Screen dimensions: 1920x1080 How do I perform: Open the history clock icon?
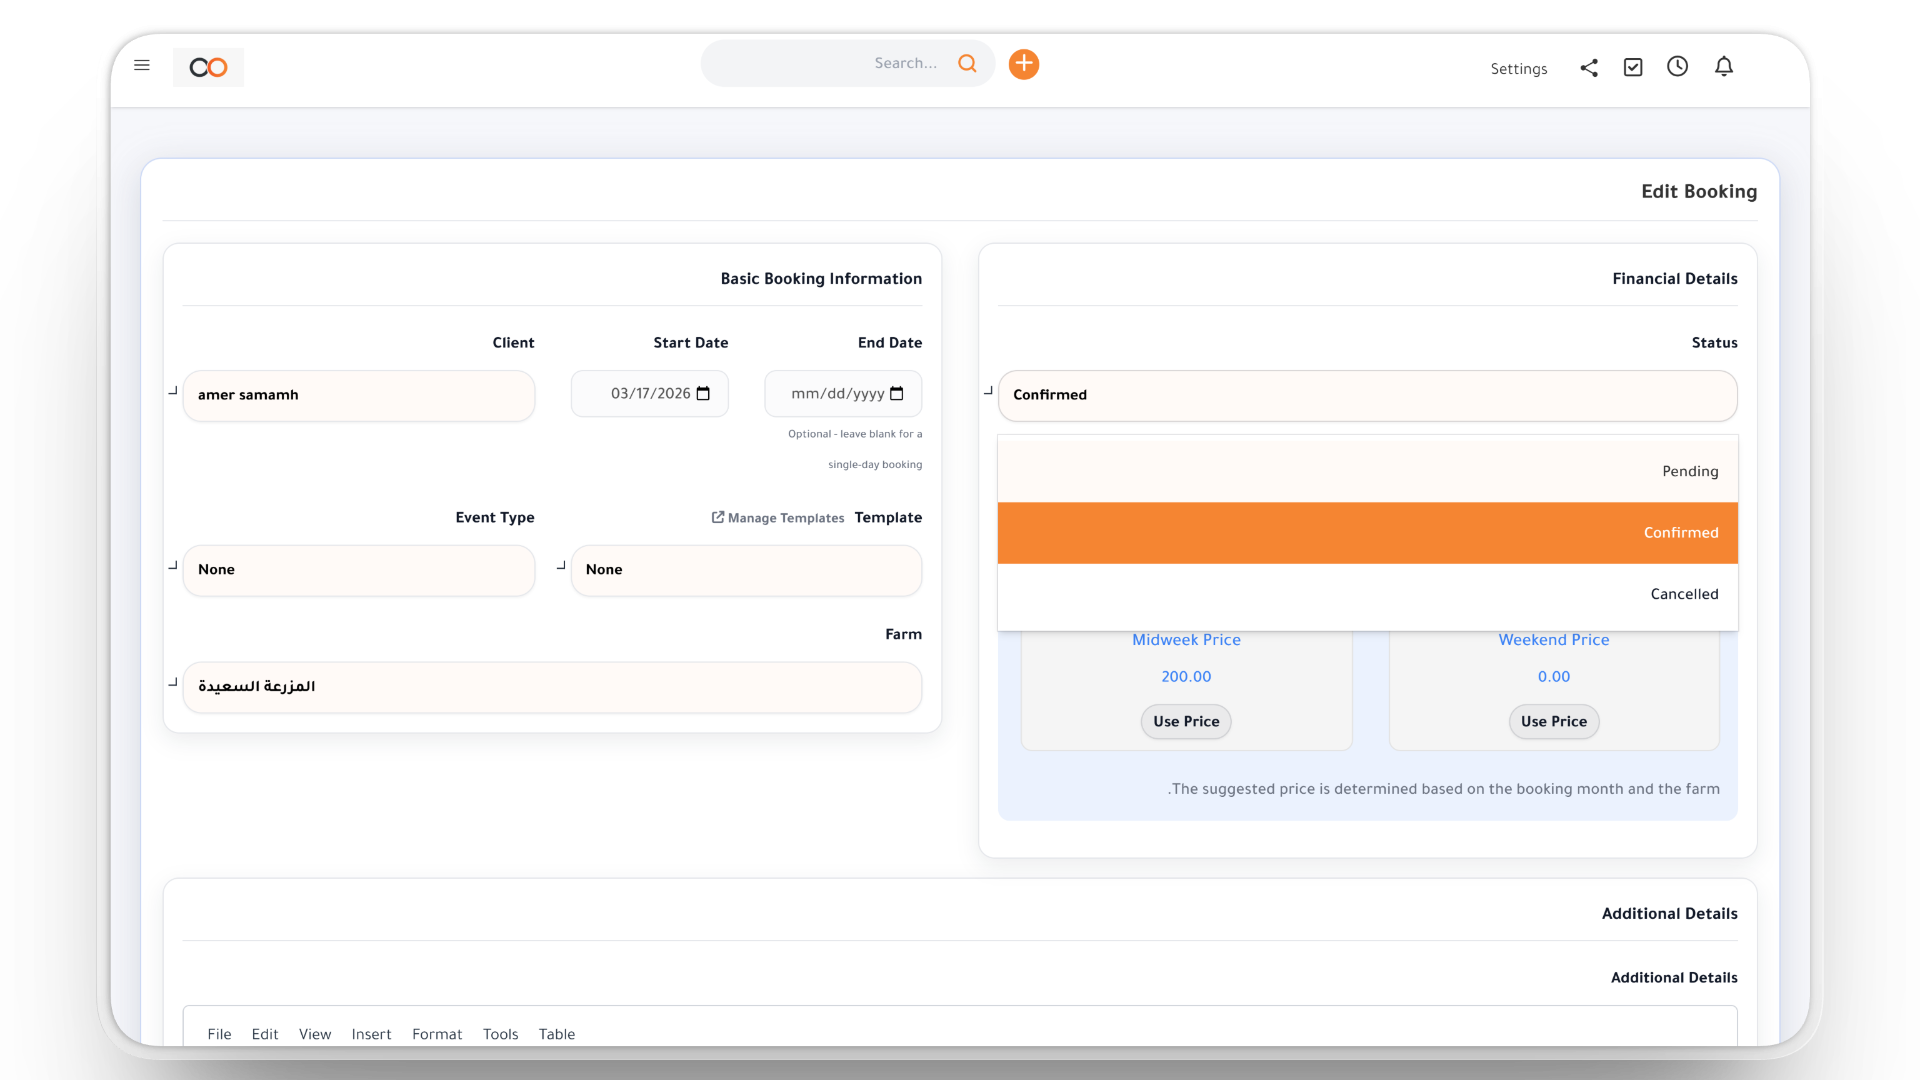tap(1678, 67)
